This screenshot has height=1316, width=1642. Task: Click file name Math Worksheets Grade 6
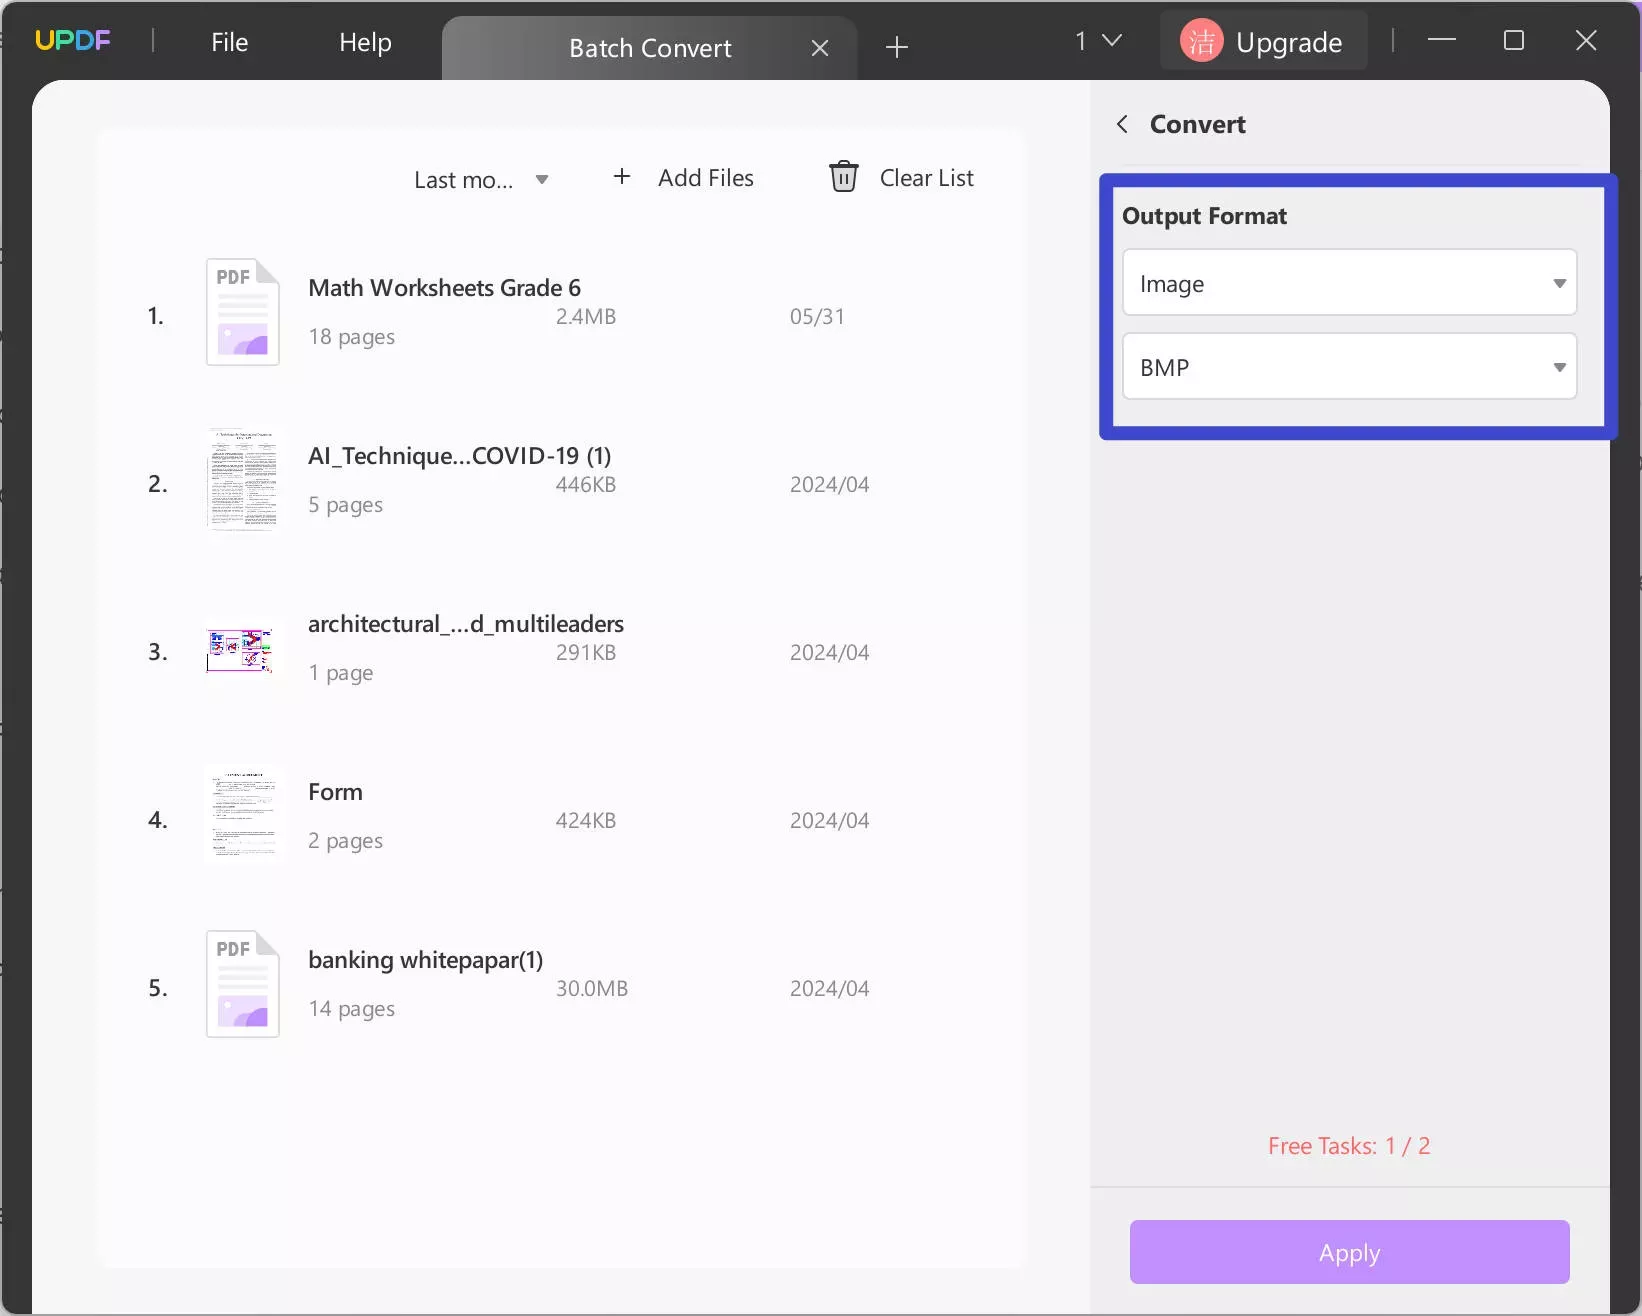point(444,288)
